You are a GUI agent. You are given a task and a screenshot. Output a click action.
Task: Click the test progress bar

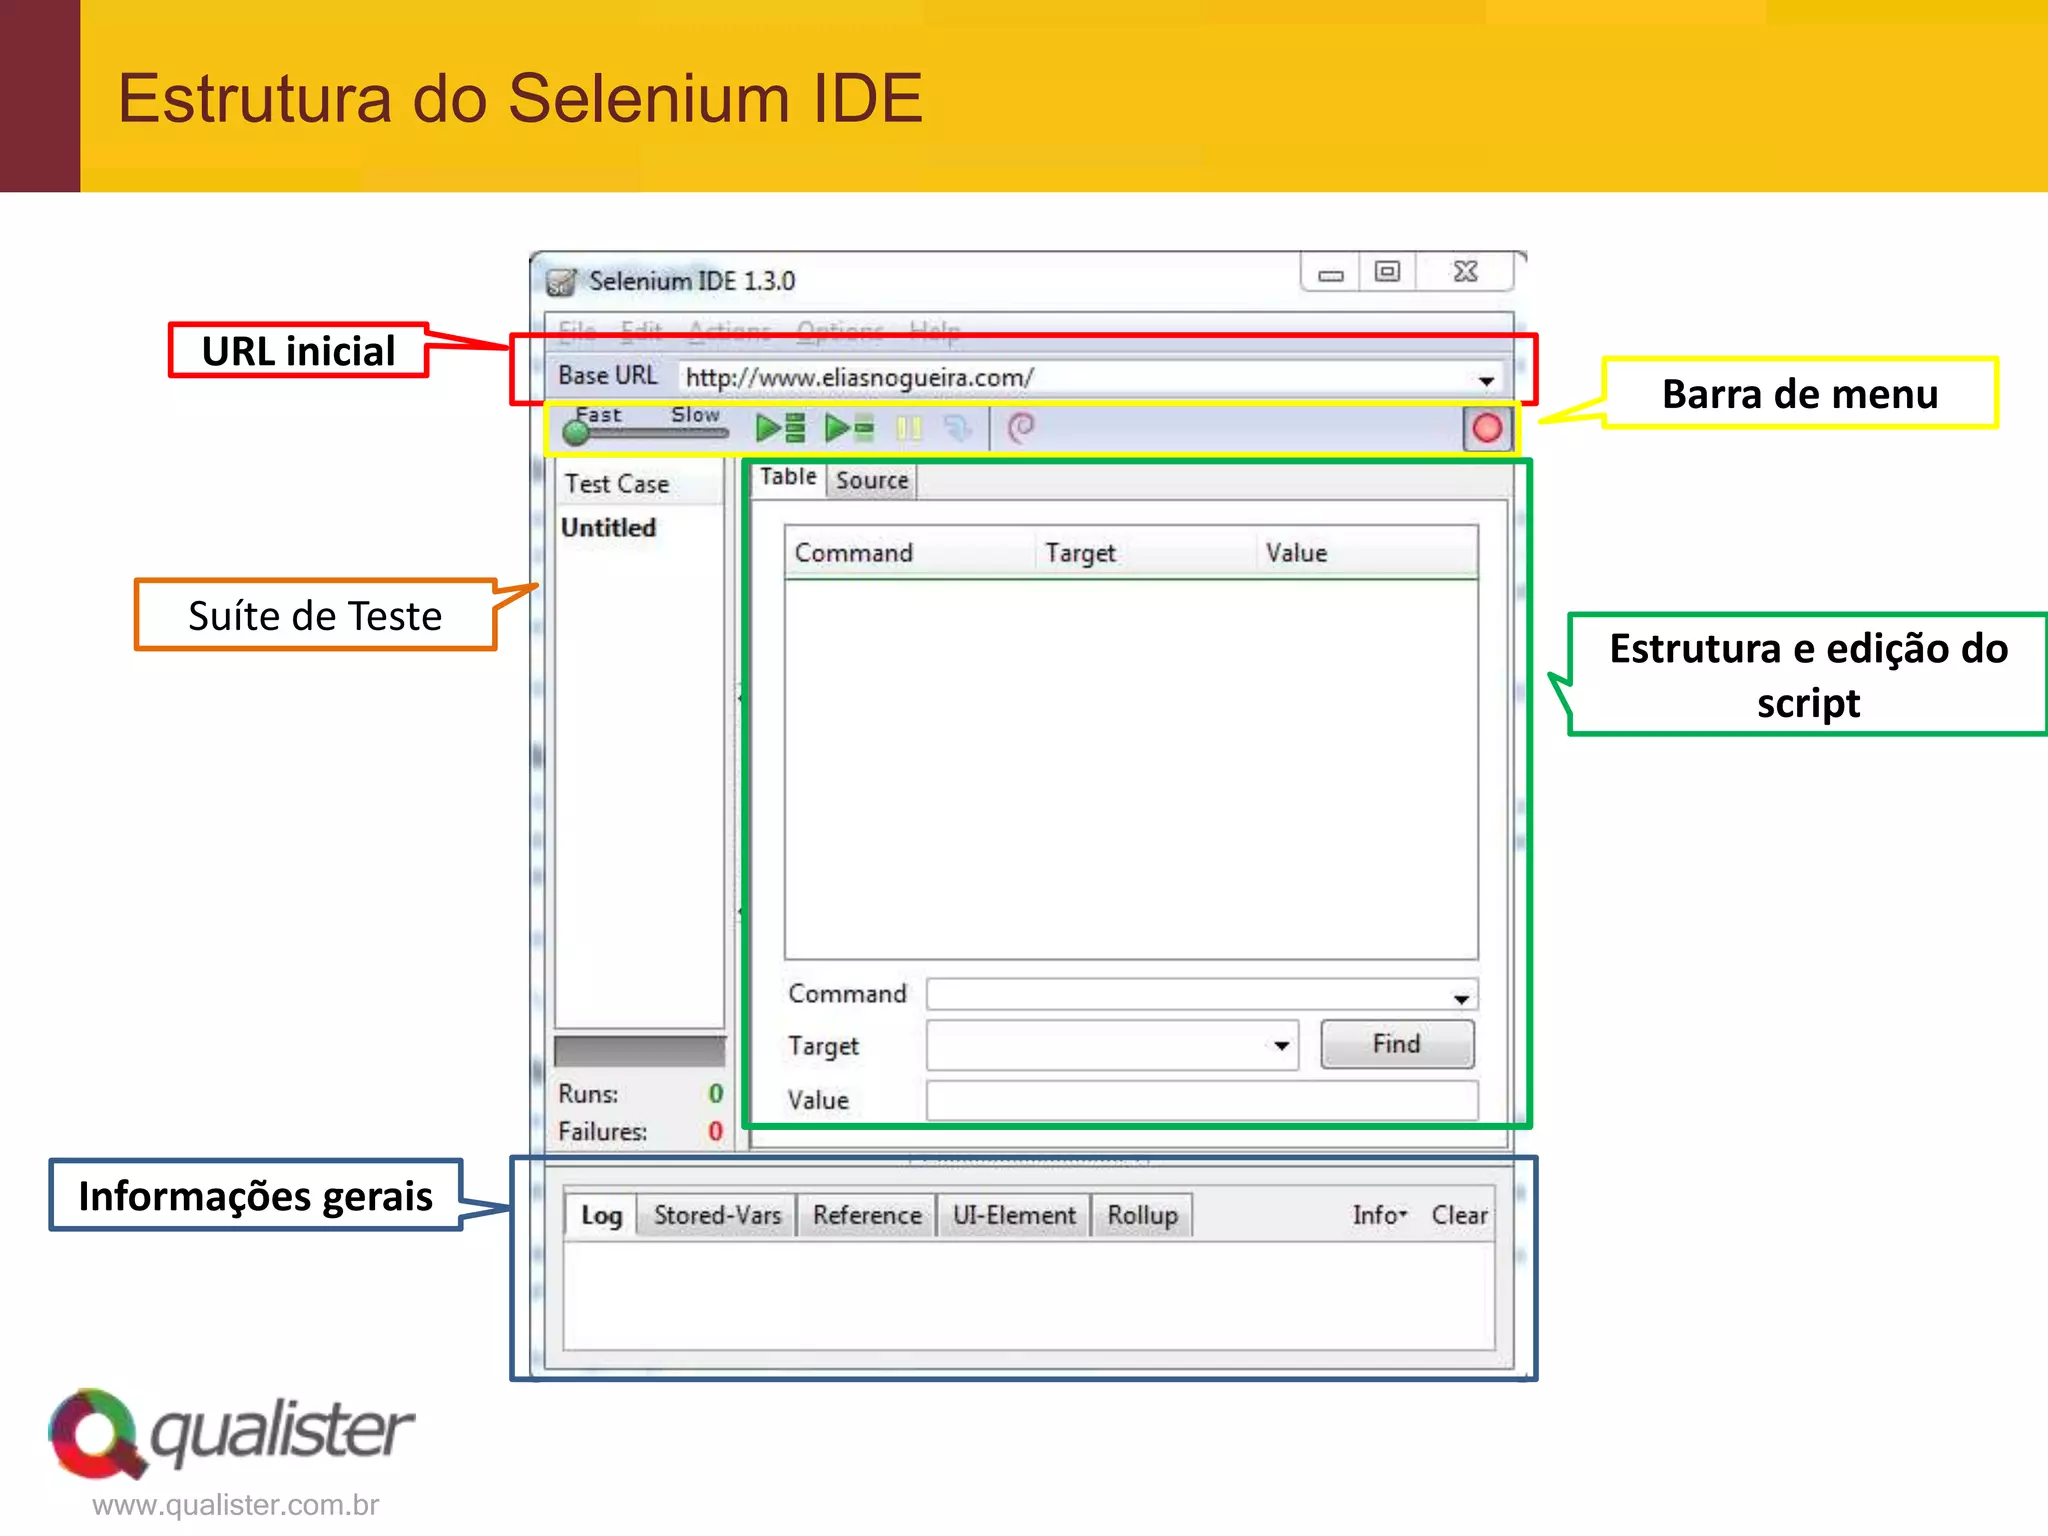coord(640,1051)
